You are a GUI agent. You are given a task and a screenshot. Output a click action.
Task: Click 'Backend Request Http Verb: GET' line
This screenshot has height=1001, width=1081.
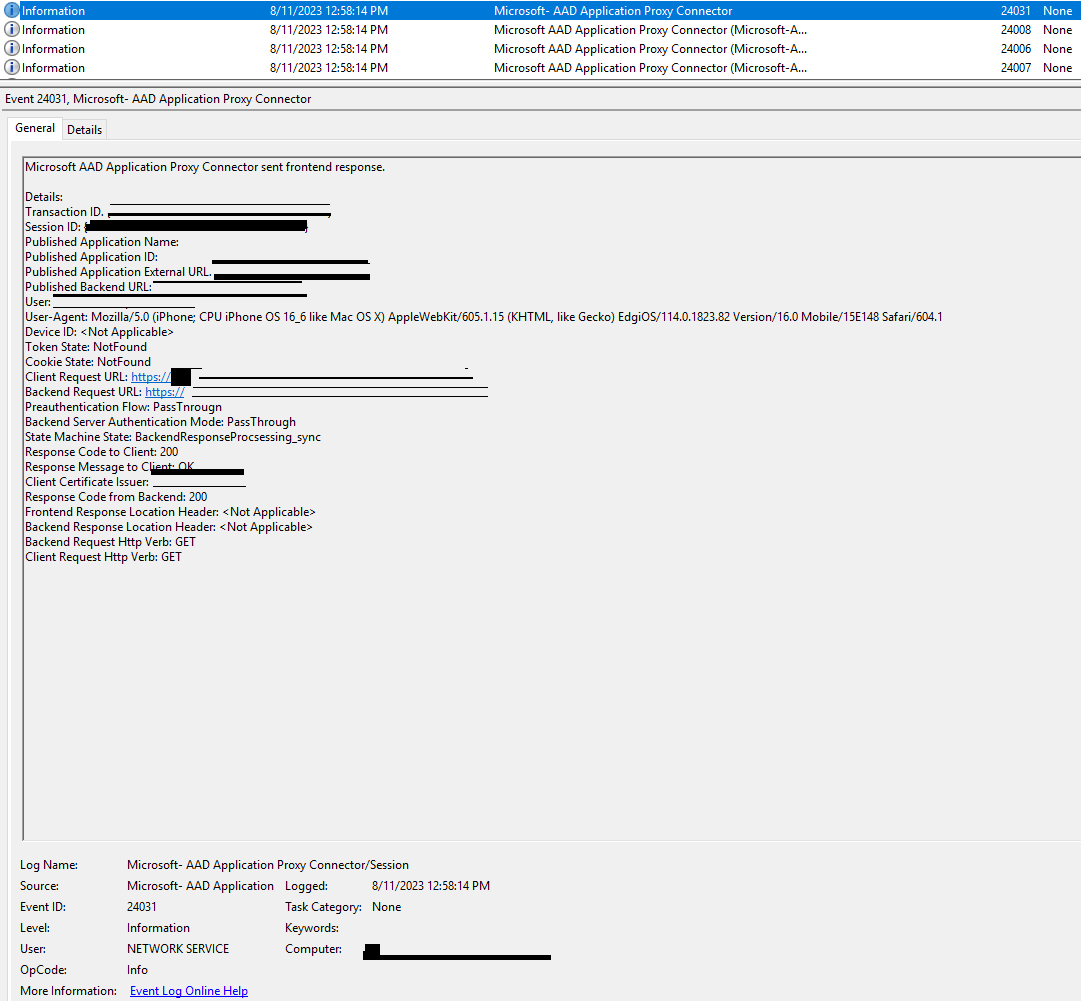110,542
